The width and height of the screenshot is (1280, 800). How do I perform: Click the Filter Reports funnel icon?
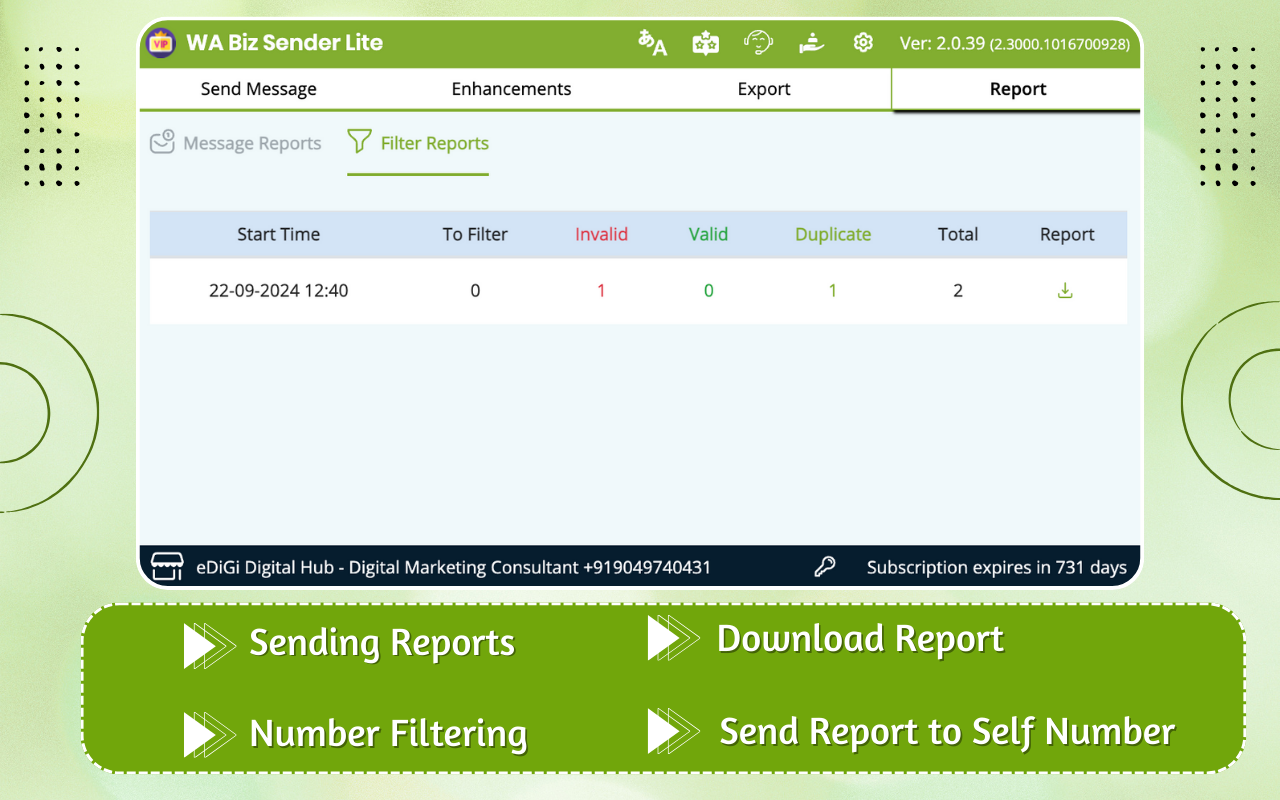click(x=359, y=142)
